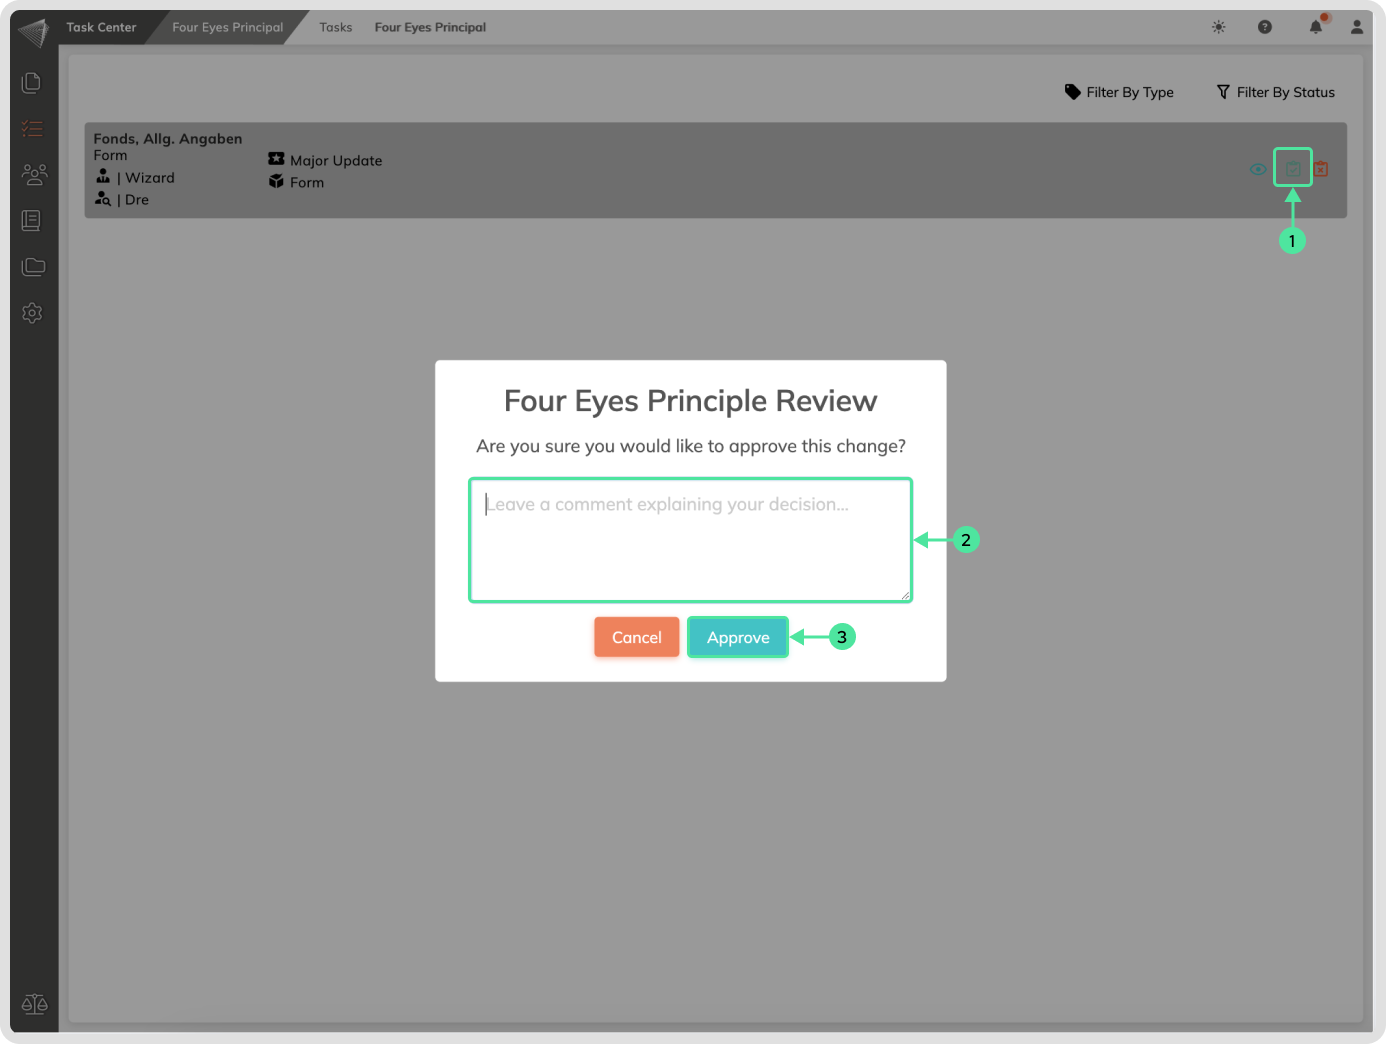This screenshot has height=1044, width=1386.
Task: Toggle light/dark theme sun icon
Action: (x=1218, y=27)
